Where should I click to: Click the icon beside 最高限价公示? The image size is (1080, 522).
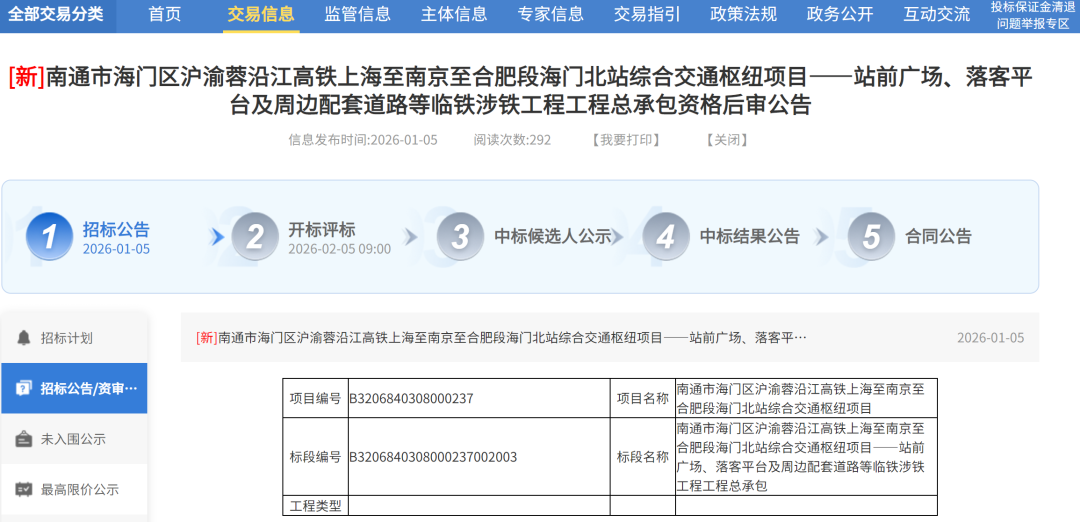(x=24, y=490)
